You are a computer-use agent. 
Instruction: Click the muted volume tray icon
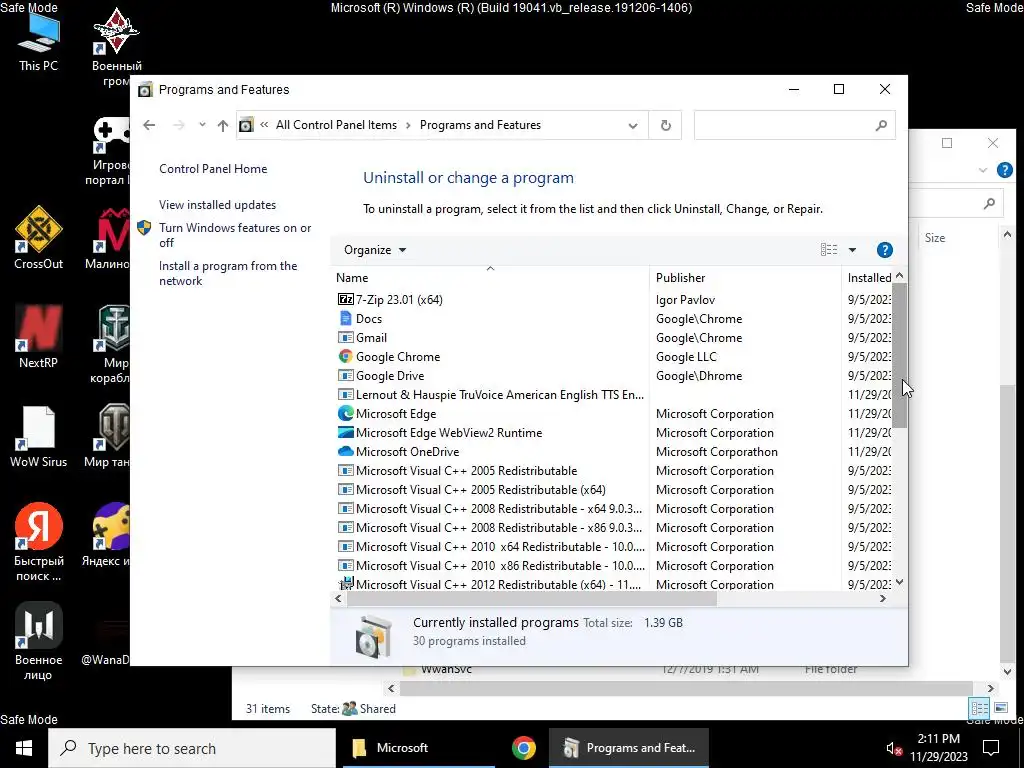point(894,748)
